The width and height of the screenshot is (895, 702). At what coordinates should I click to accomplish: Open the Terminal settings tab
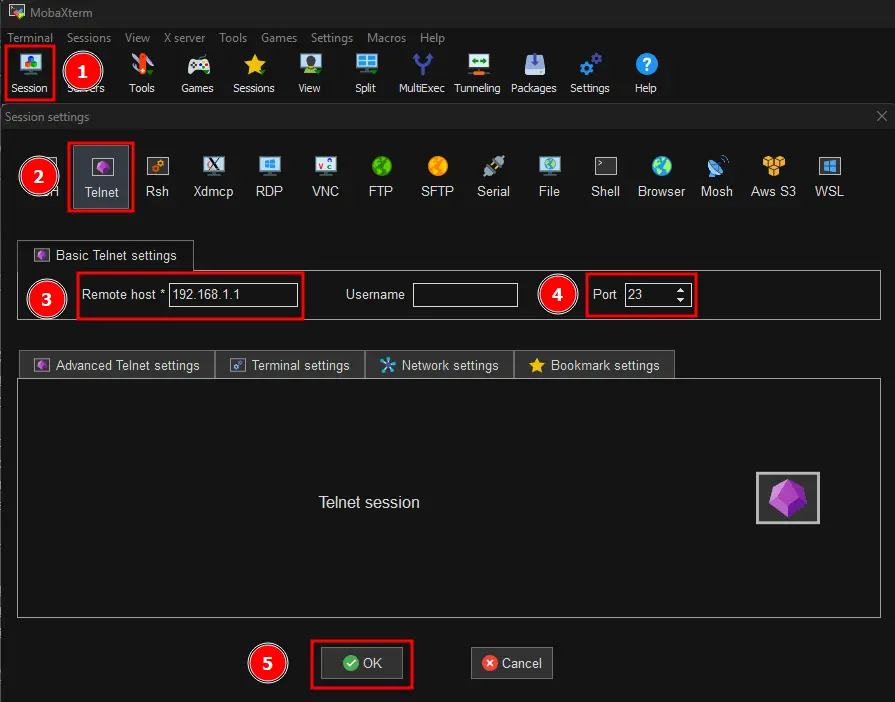tap(290, 365)
